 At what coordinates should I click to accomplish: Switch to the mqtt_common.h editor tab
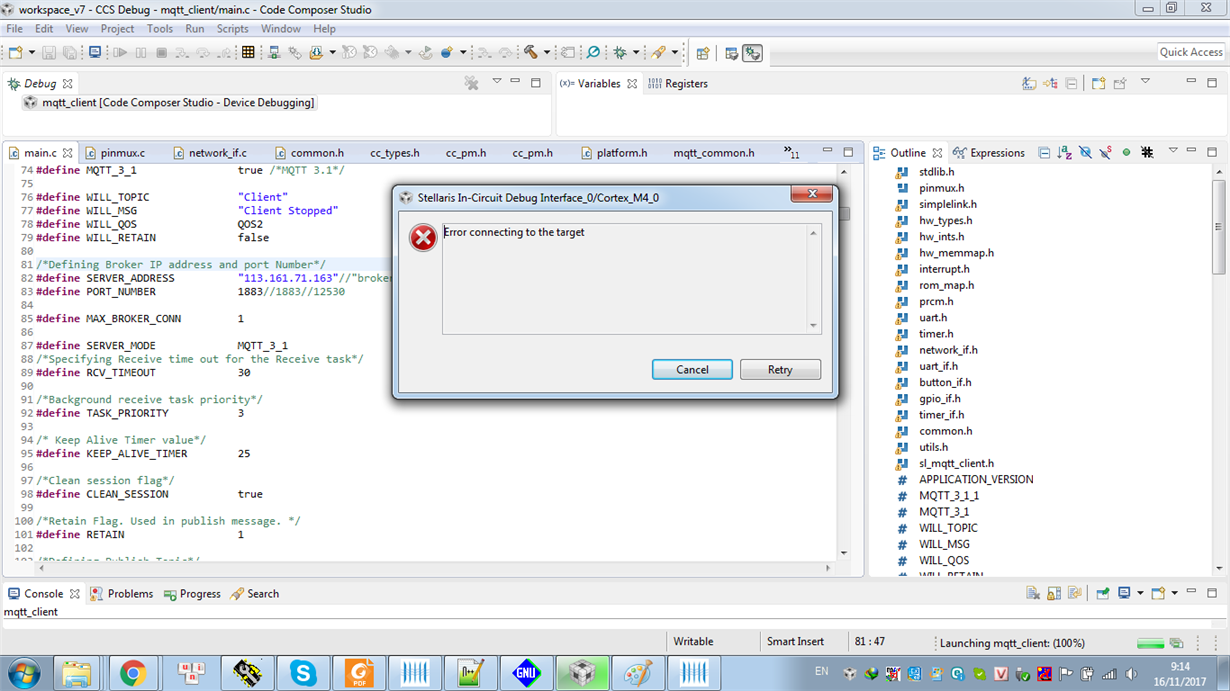714,153
